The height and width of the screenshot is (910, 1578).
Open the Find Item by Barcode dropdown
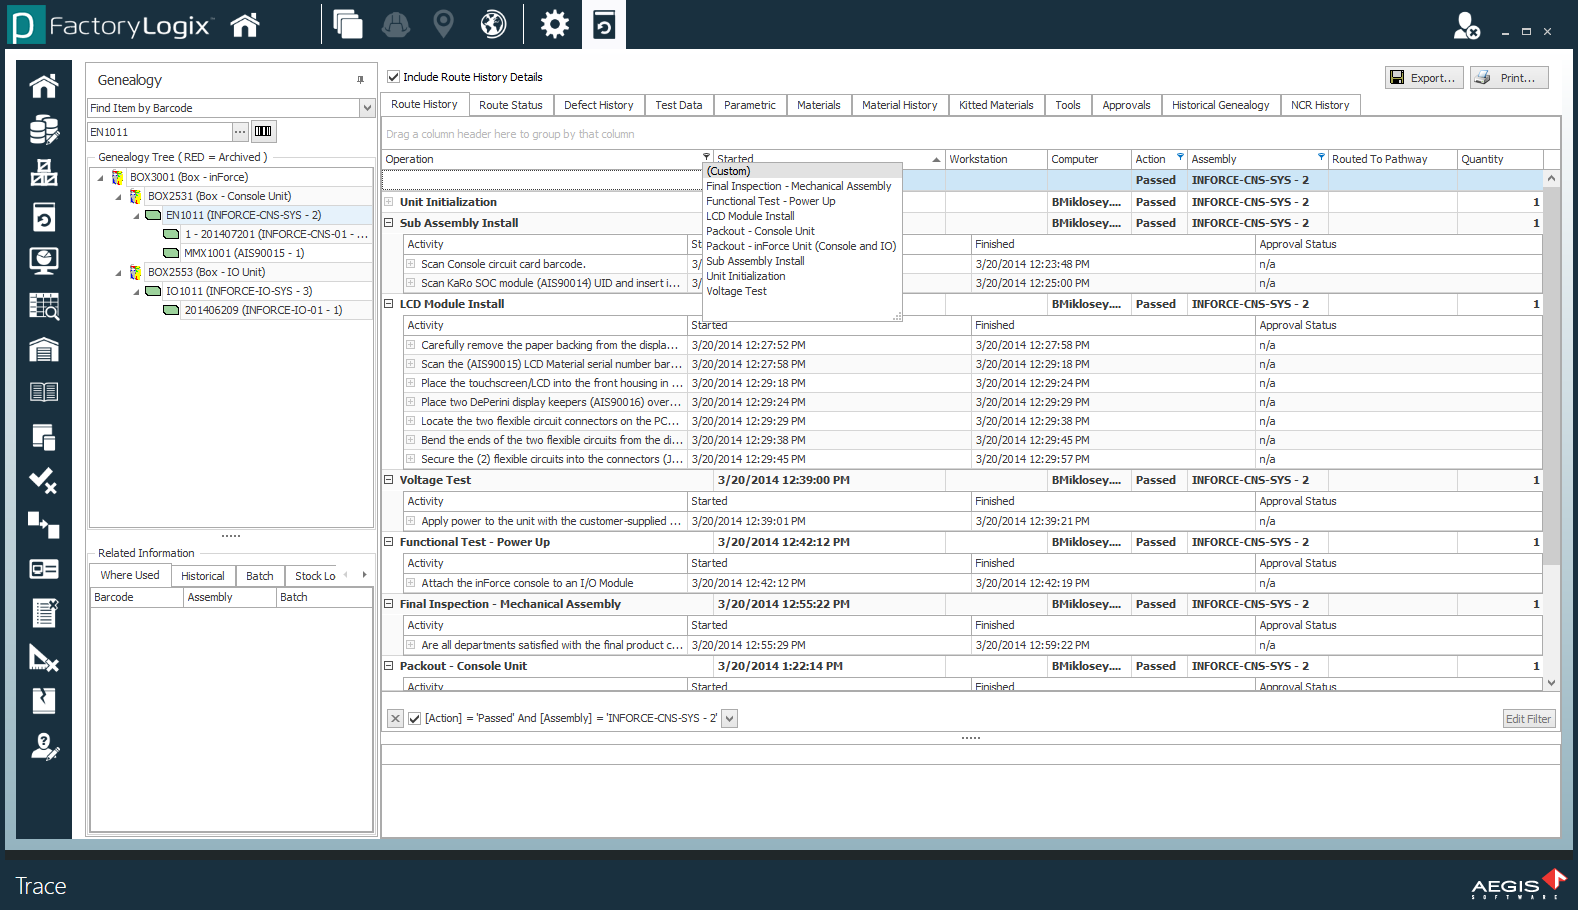pyautogui.click(x=367, y=108)
